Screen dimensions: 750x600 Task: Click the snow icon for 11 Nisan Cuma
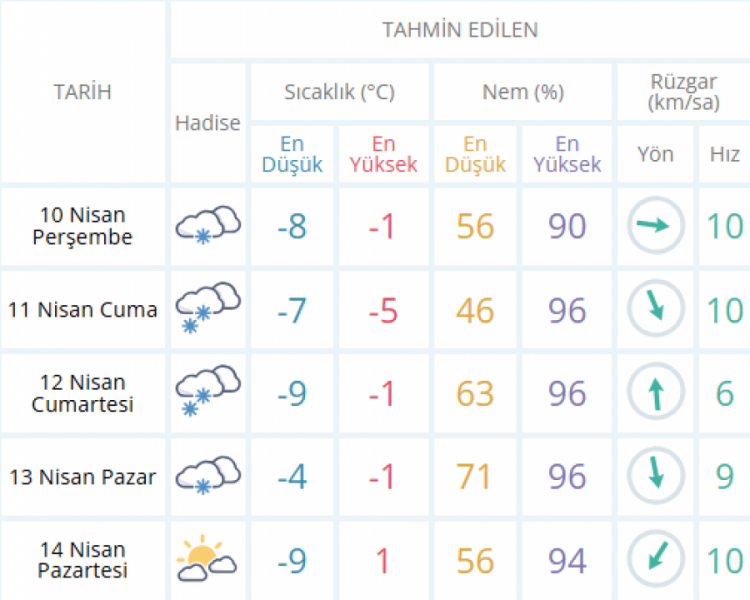208,309
